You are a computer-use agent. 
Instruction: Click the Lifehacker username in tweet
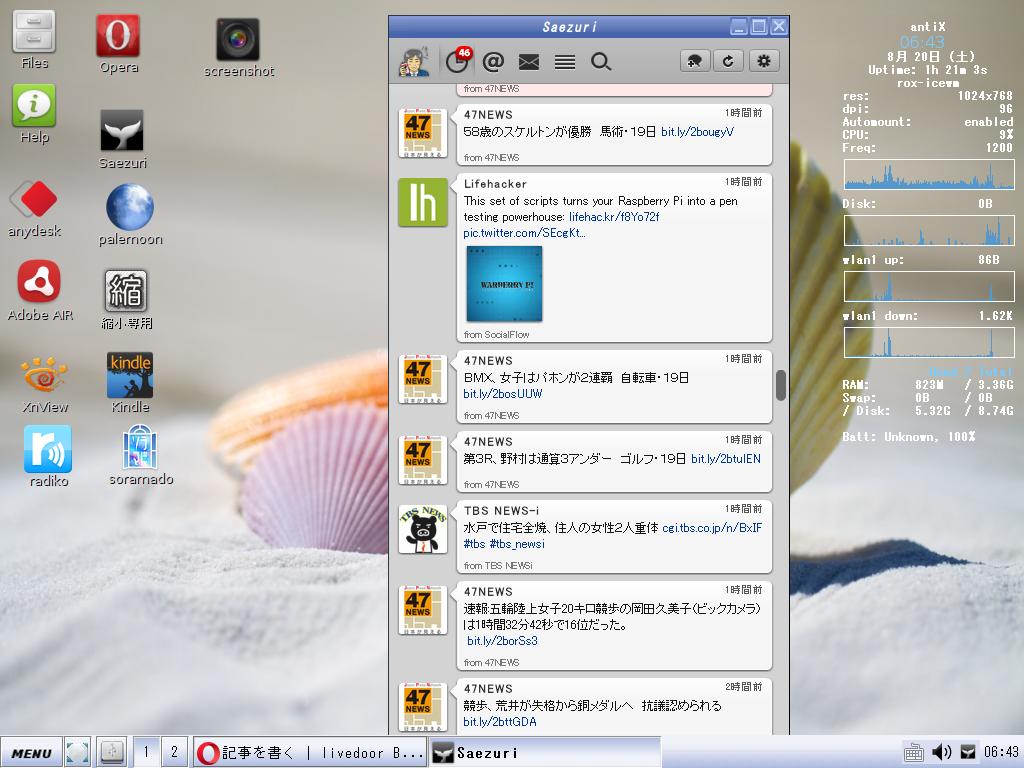(495, 184)
